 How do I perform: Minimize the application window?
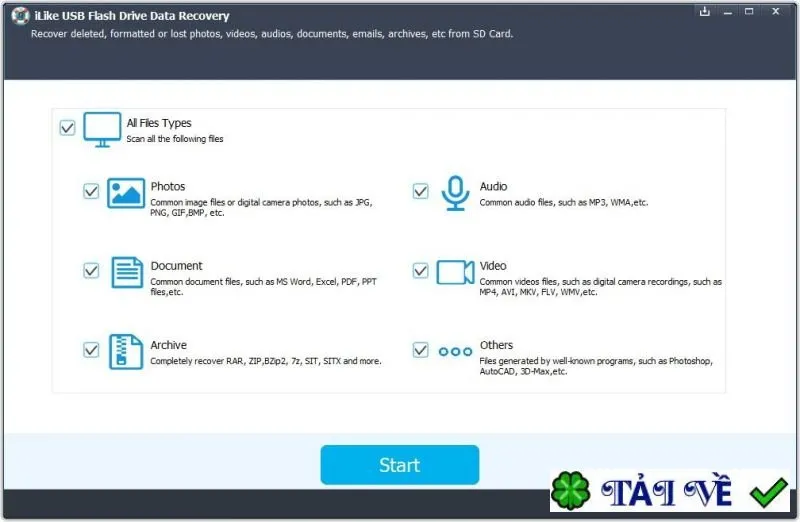pos(728,12)
